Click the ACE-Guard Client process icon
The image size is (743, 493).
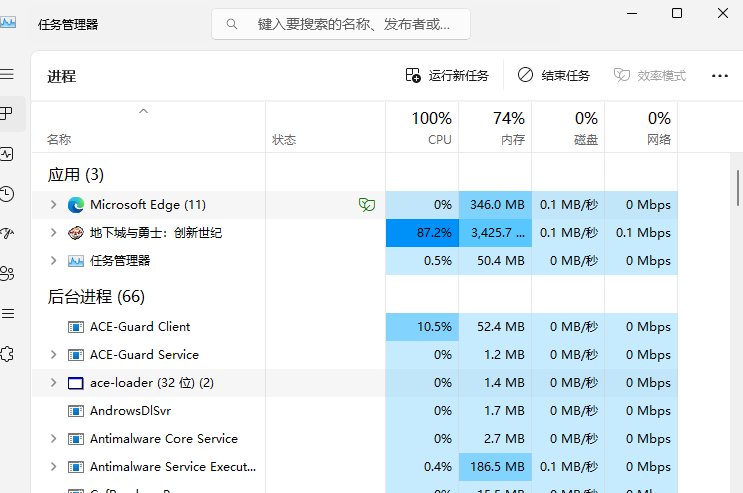click(76, 327)
